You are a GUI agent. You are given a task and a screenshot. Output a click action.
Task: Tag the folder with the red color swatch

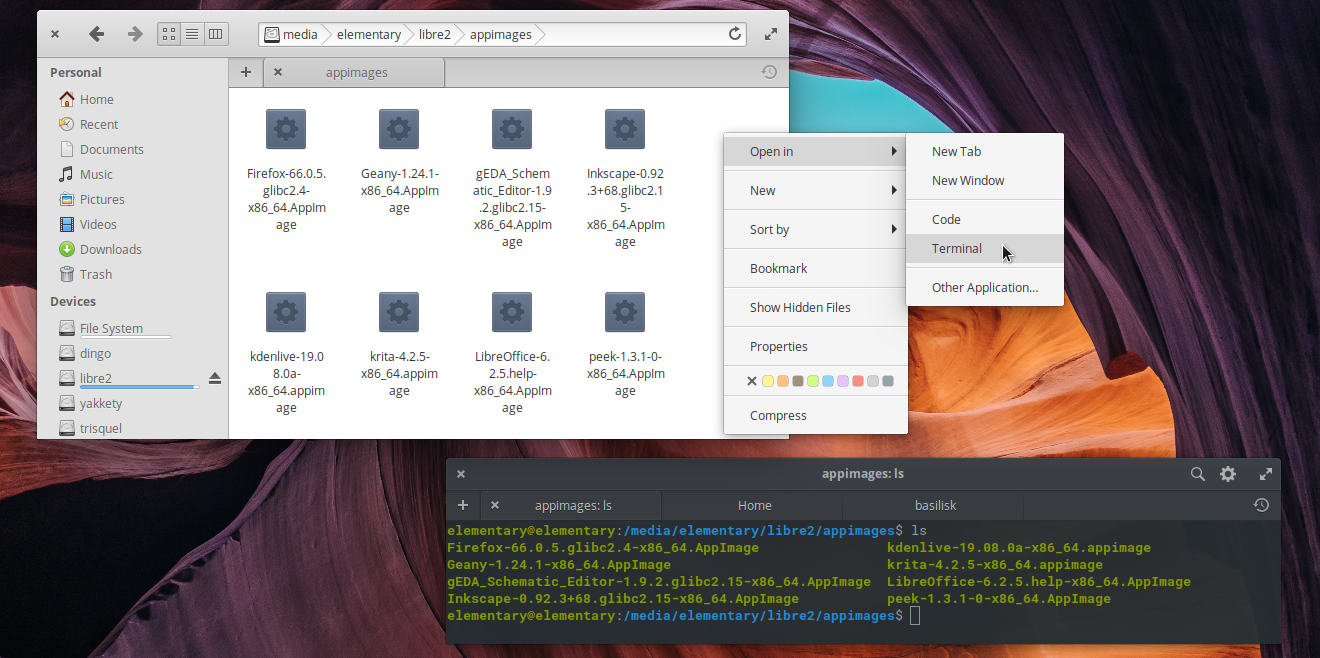click(x=857, y=380)
